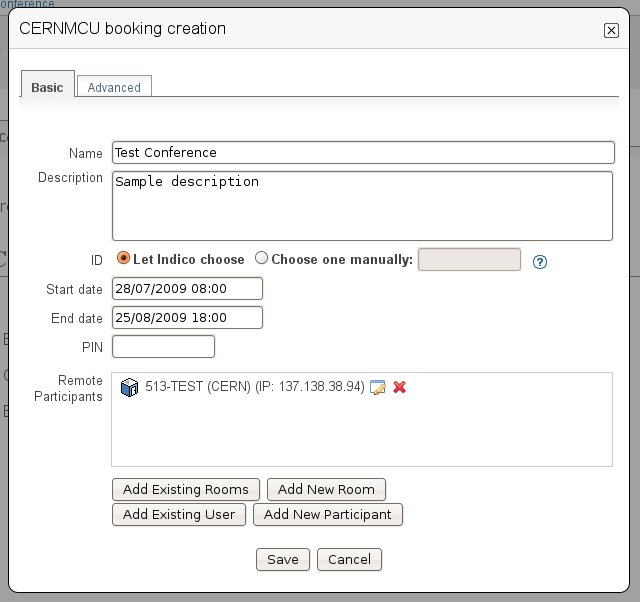640x602 pixels.
Task: Click the Add New Participant button
Action: tap(328, 514)
